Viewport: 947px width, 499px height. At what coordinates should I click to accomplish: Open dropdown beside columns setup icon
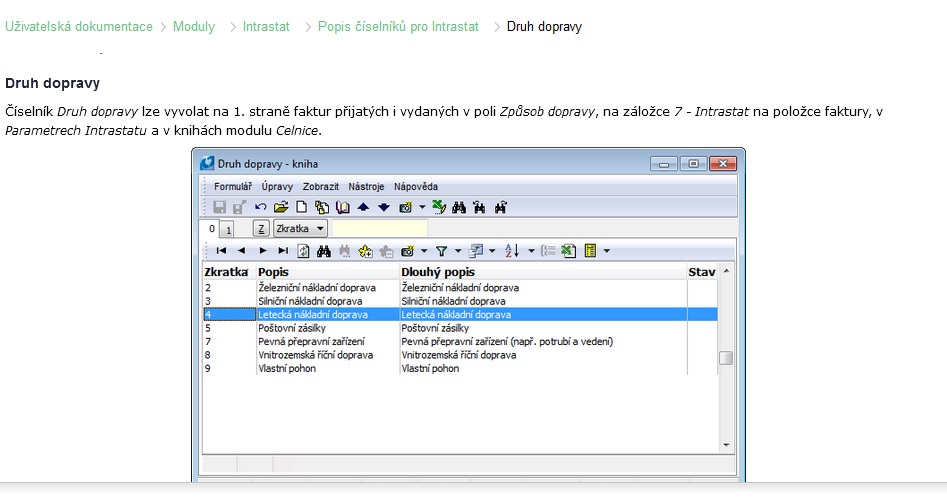coord(492,251)
